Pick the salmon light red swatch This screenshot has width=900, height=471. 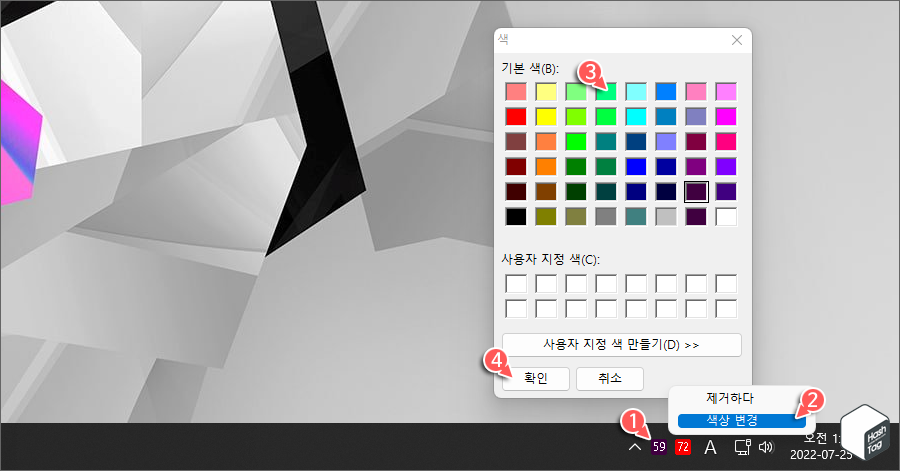[516, 92]
